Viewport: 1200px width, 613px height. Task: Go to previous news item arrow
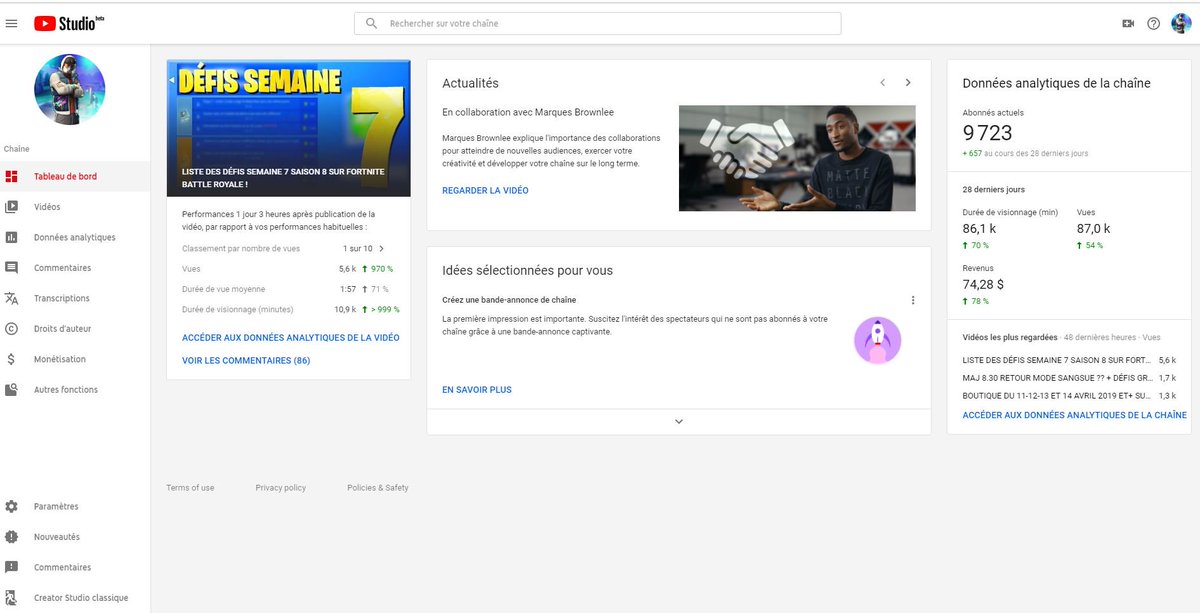pyautogui.click(x=882, y=83)
